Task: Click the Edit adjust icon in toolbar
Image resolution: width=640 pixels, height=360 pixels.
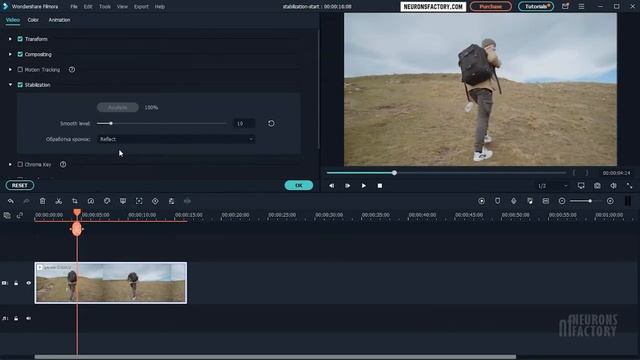Action: [171, 201]
